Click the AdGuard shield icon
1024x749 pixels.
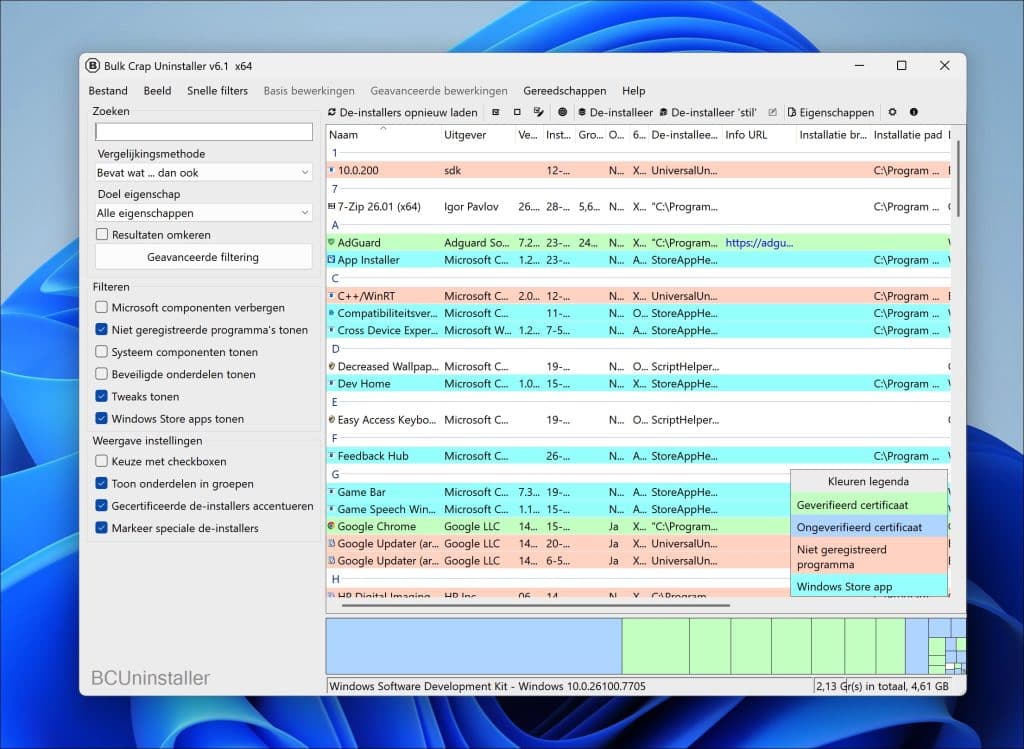click(x=332, y=242)
